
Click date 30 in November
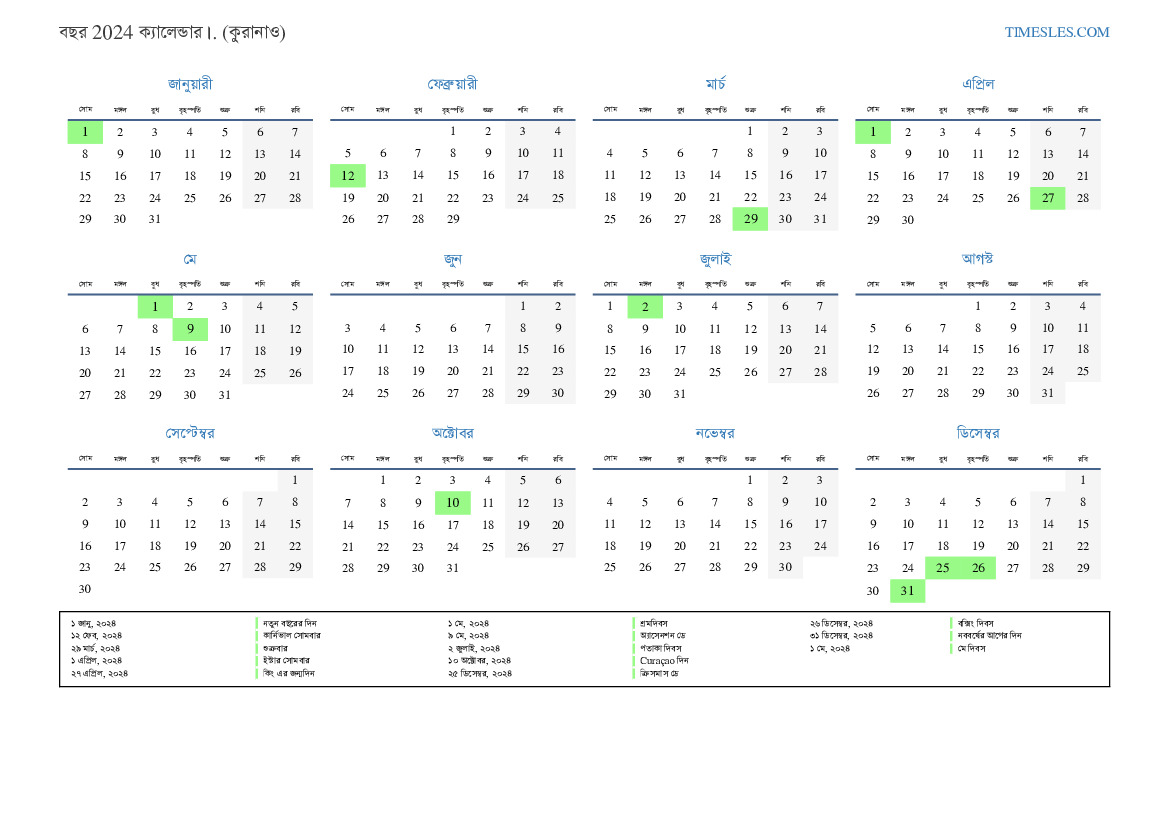[785, 567]
